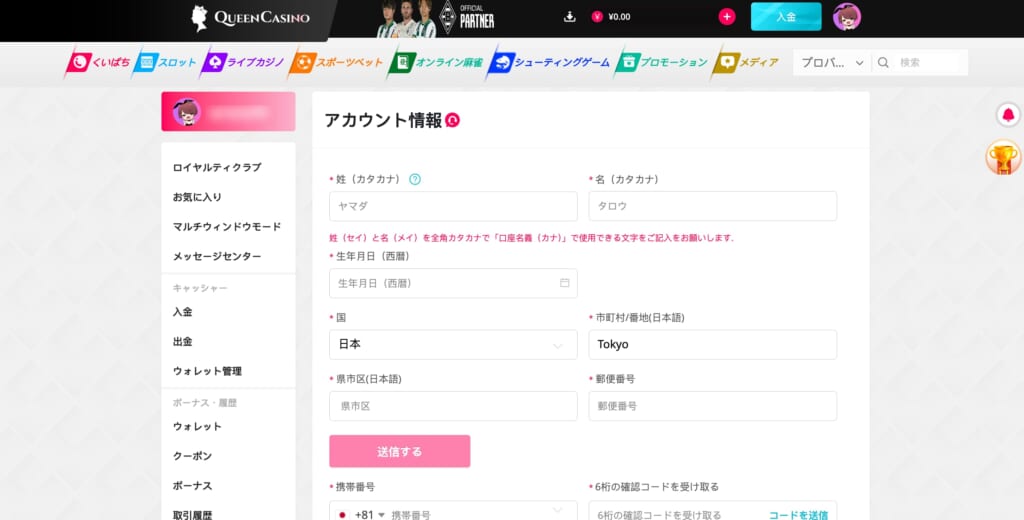Click the くいぱち category icon
1024x520 pixels.
tap(79, 63)
